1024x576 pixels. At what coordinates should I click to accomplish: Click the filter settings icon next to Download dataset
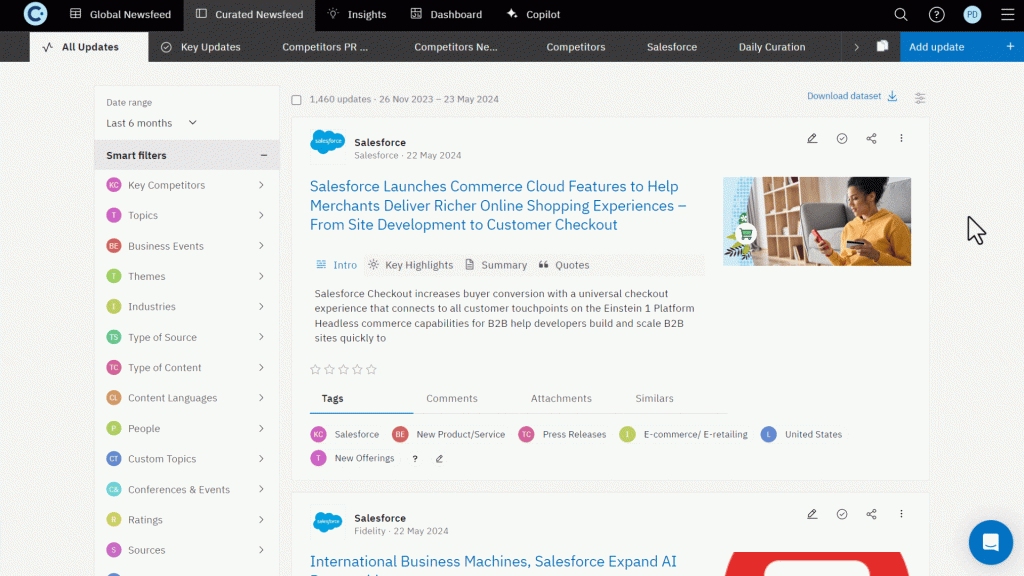click(919, 98)
